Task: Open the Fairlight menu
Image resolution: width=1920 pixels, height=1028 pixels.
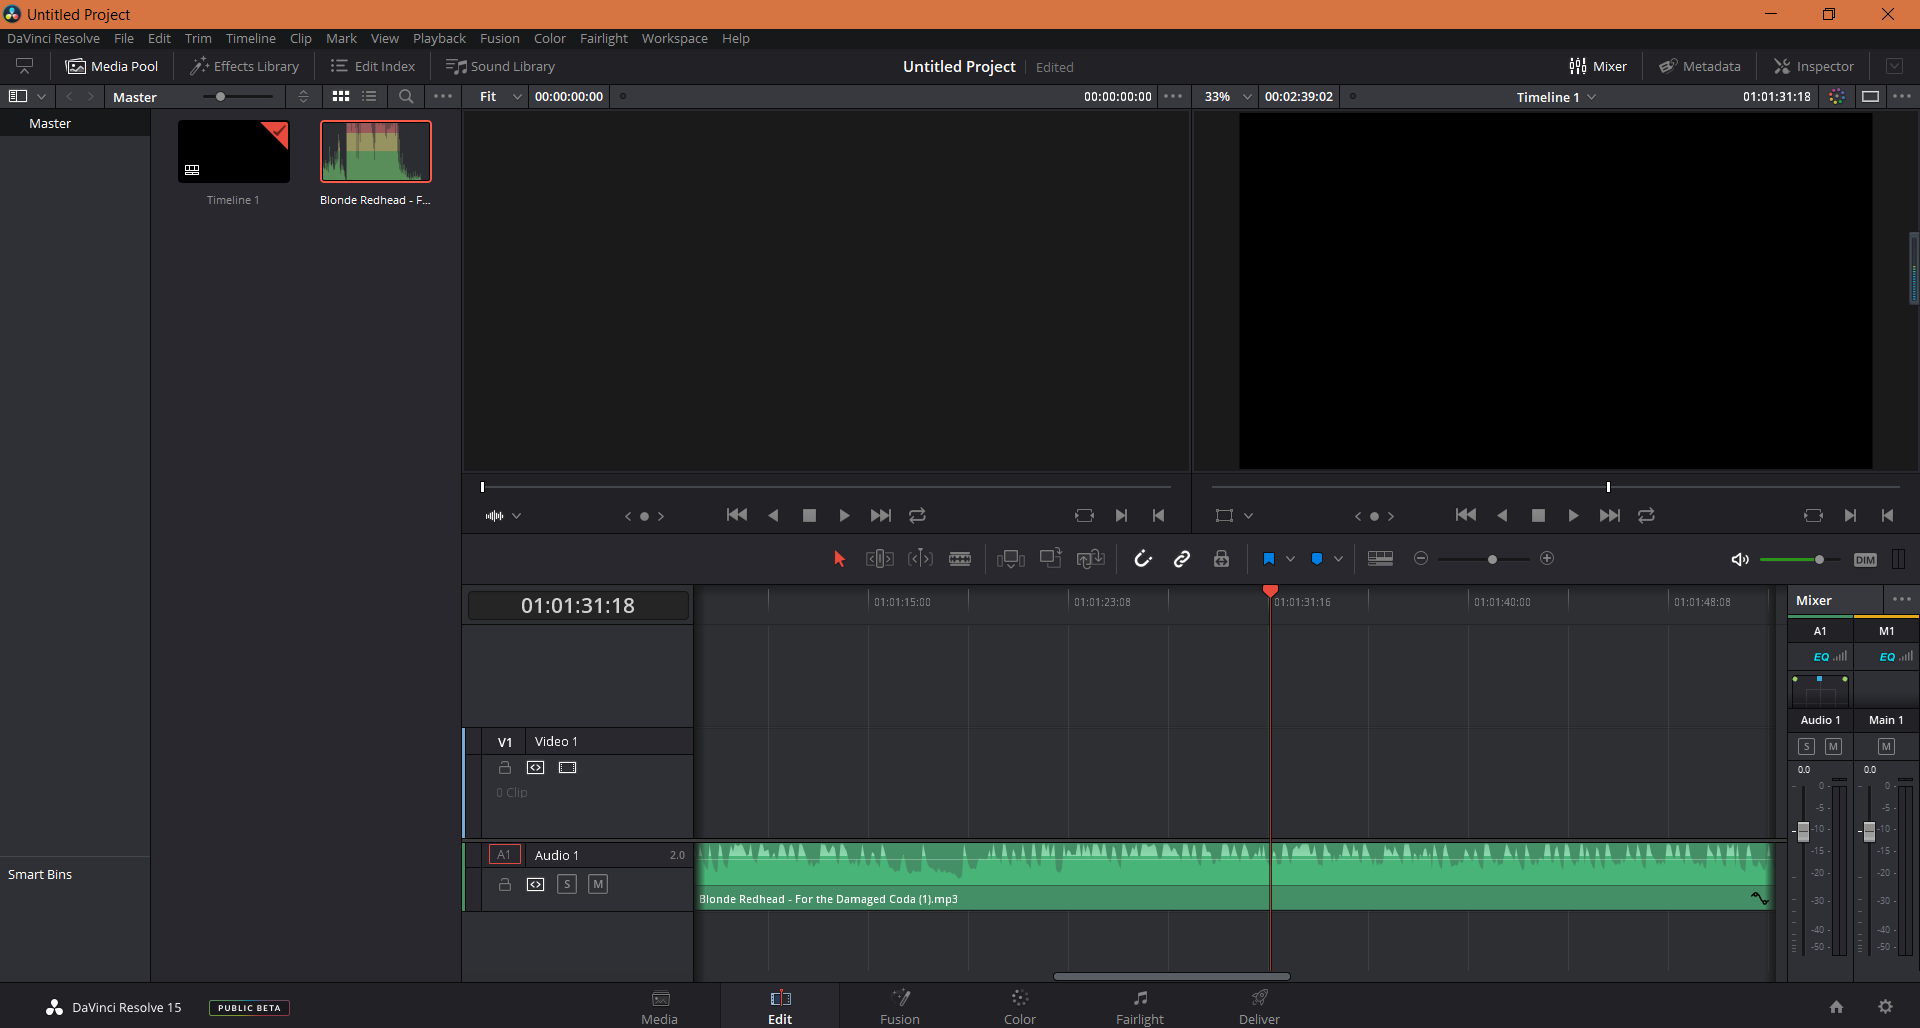Action: click(x=603, y=38)
